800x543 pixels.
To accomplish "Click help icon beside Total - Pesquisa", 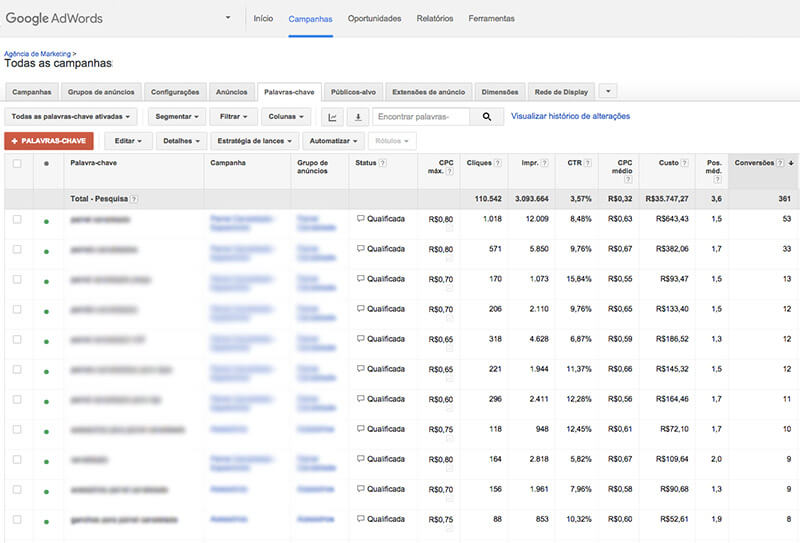I will tap(134, 200).
